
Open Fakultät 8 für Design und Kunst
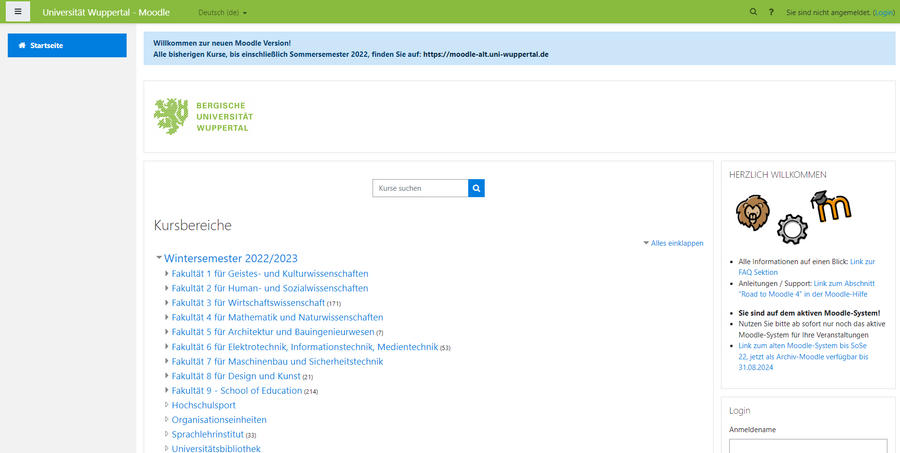pos(236,376)
